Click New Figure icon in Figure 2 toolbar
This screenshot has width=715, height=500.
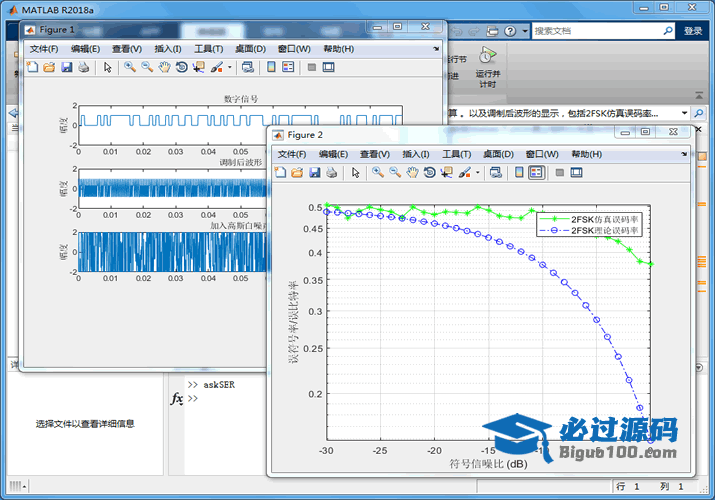pos(280,173)
